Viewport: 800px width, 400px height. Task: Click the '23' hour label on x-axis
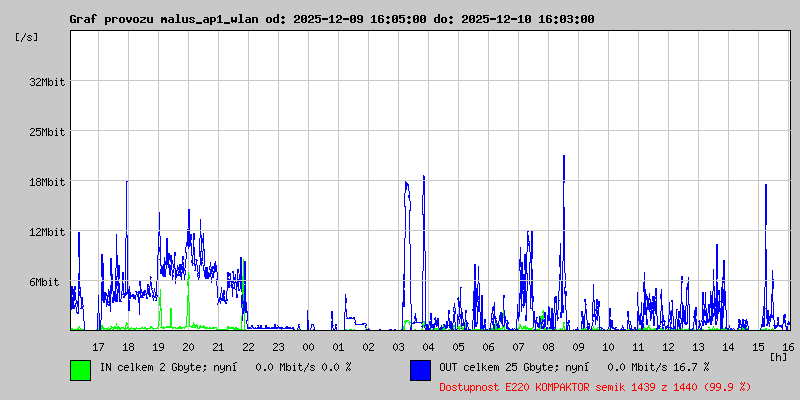click(279, 347)
